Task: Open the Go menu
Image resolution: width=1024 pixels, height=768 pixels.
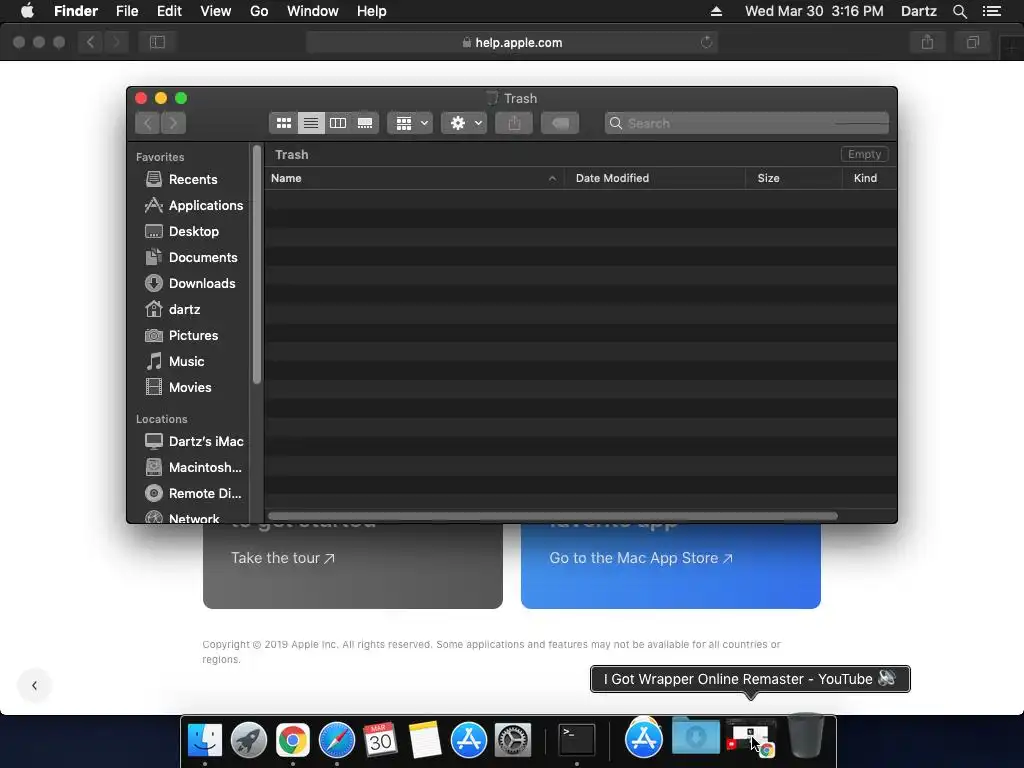Action: click(259, 11)
